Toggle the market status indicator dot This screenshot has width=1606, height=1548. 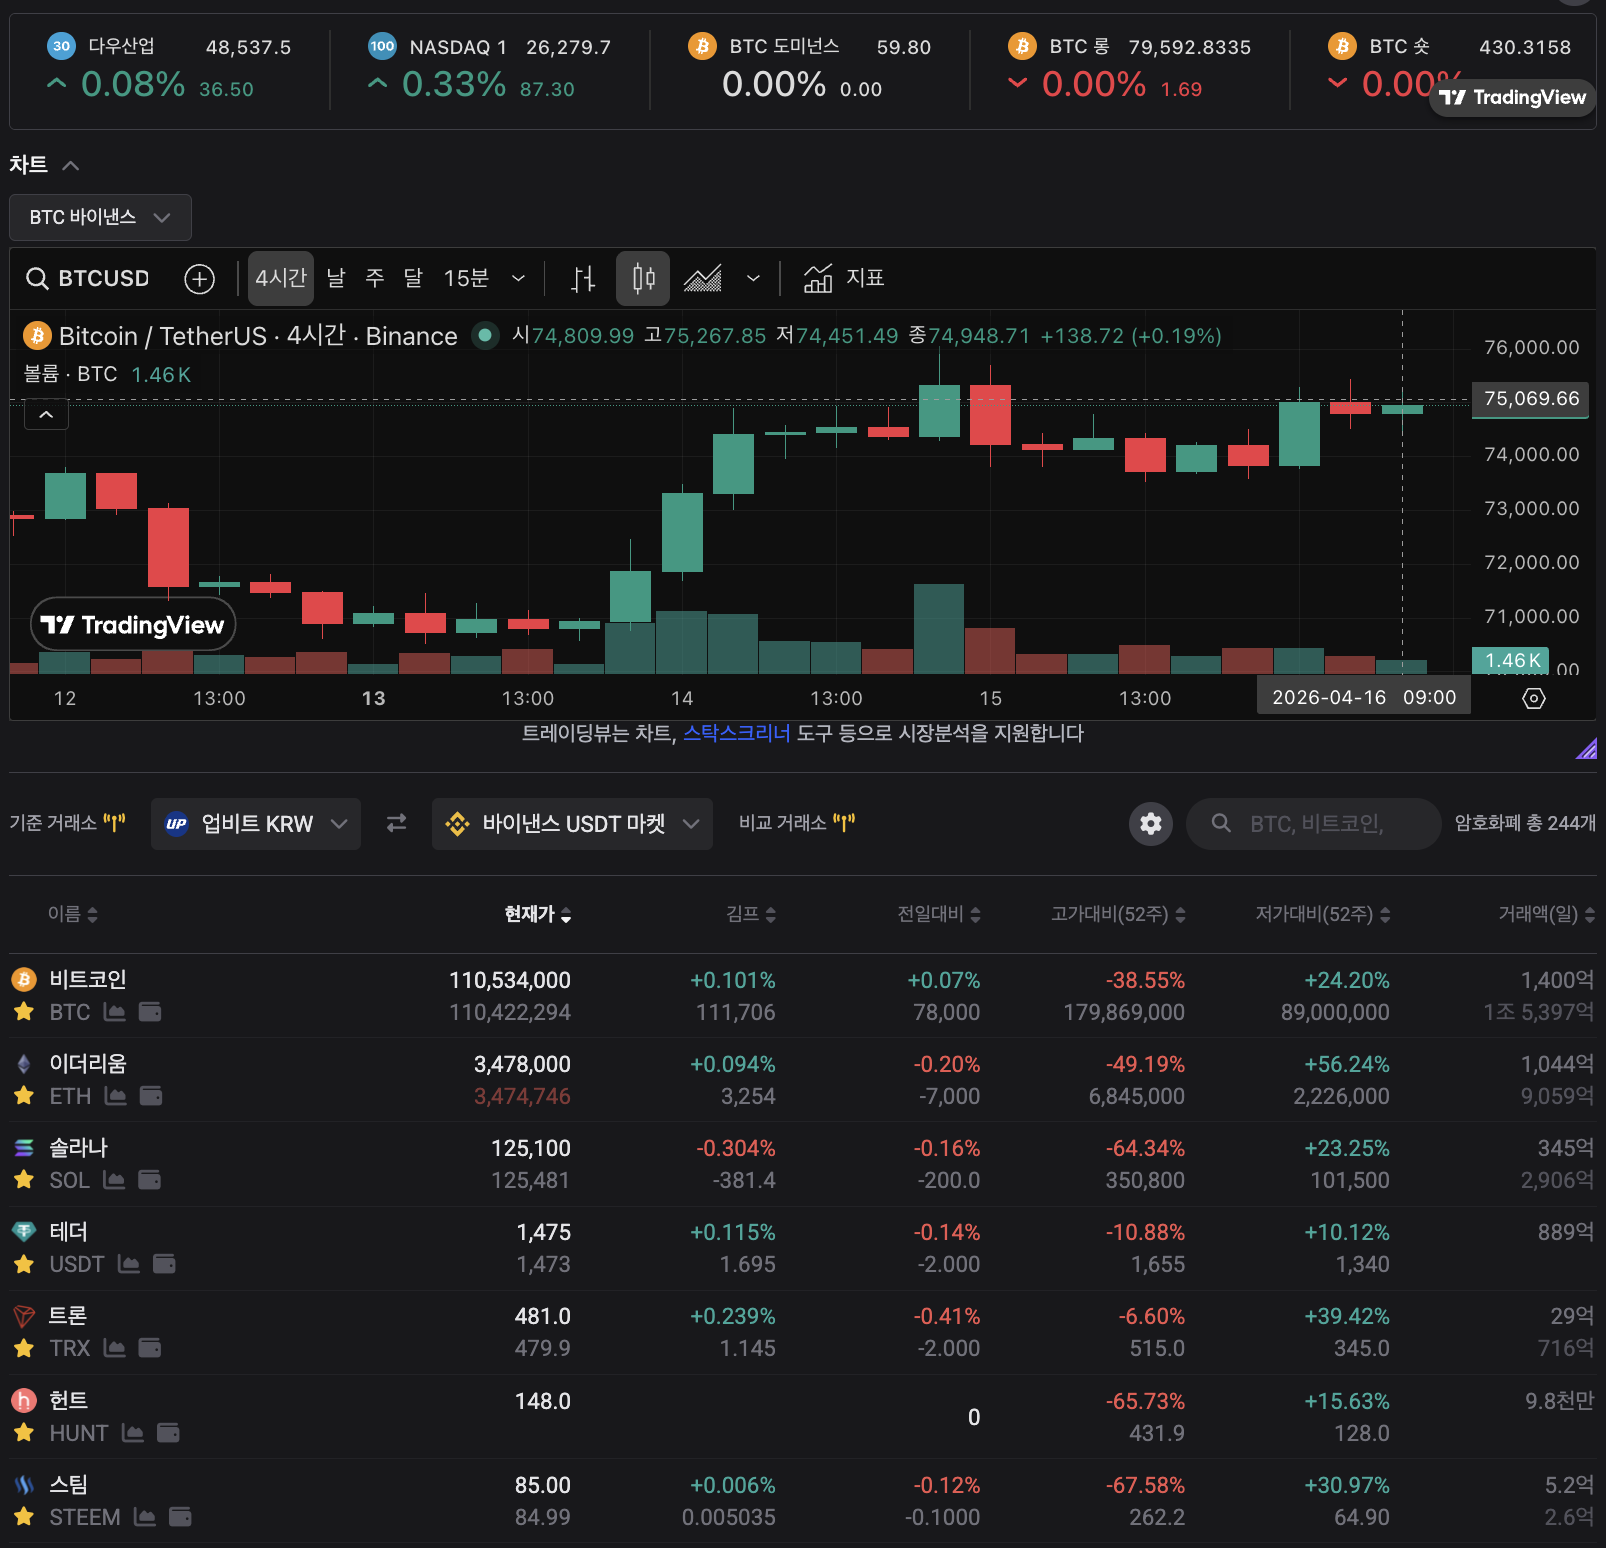485,336
